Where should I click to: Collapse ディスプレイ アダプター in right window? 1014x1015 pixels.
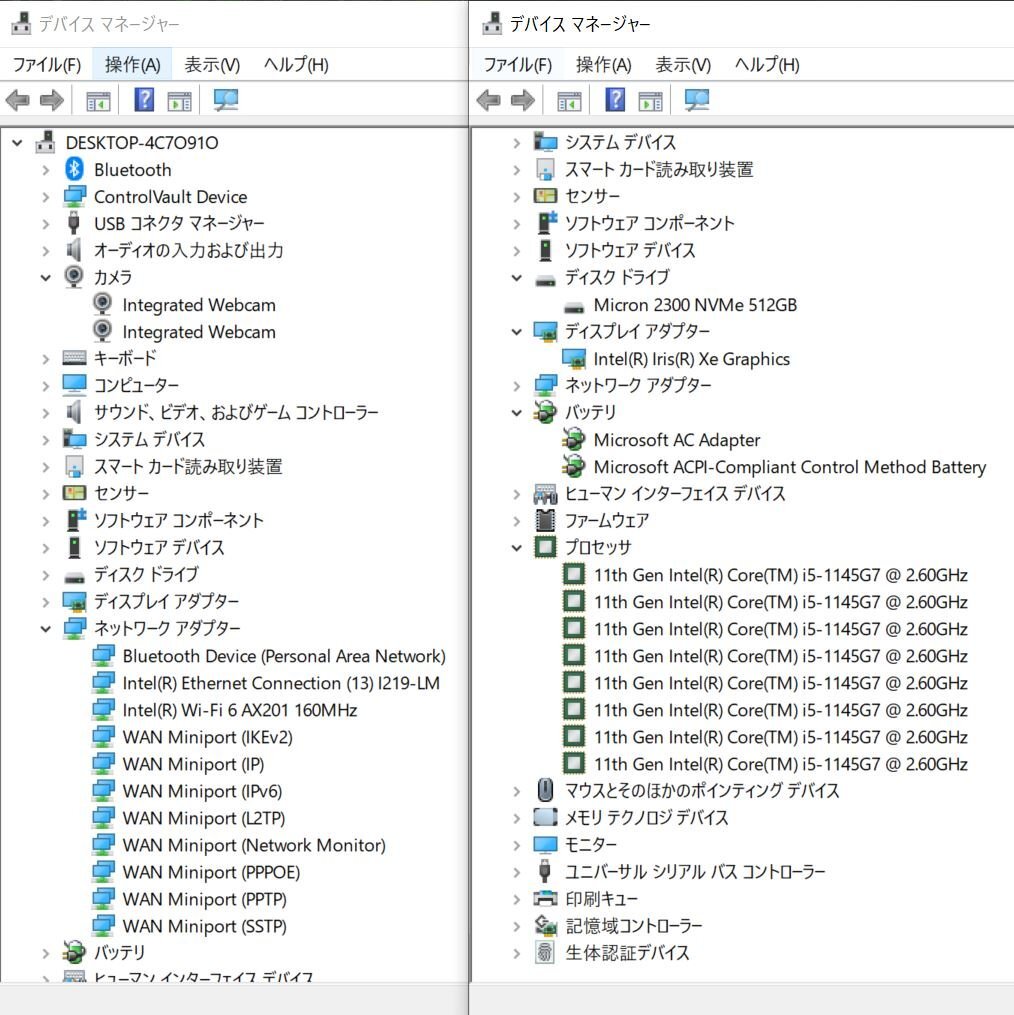(x=517, y=331)
